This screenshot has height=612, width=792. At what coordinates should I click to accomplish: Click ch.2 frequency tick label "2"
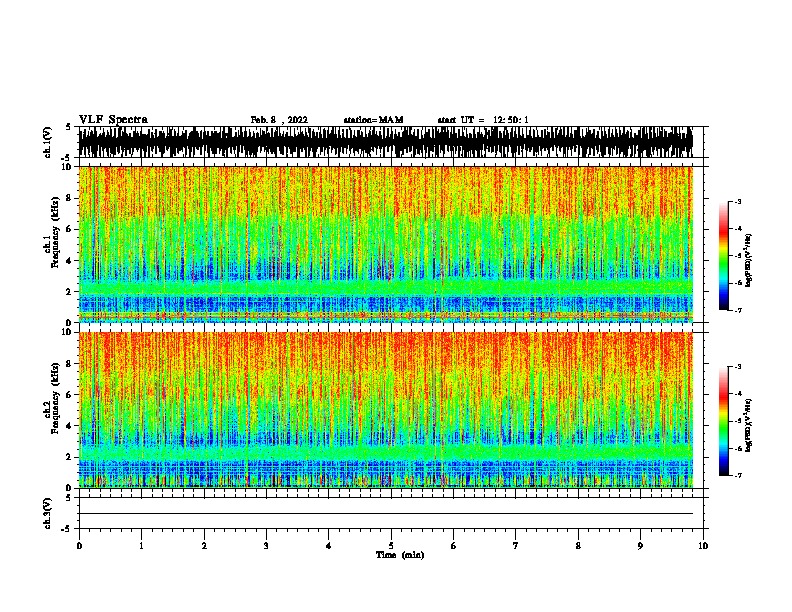pyautogui.click(x=70, y=457)
